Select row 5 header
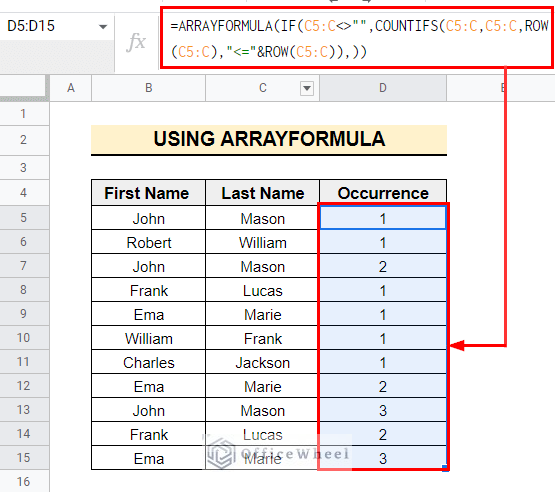The height and width of the screenshot is (492, 555). pos(23,217)
